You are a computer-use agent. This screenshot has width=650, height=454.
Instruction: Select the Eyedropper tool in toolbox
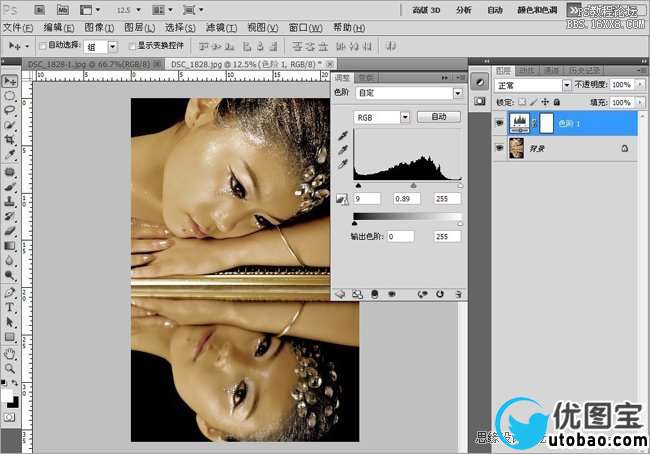[x=9, y=155]
